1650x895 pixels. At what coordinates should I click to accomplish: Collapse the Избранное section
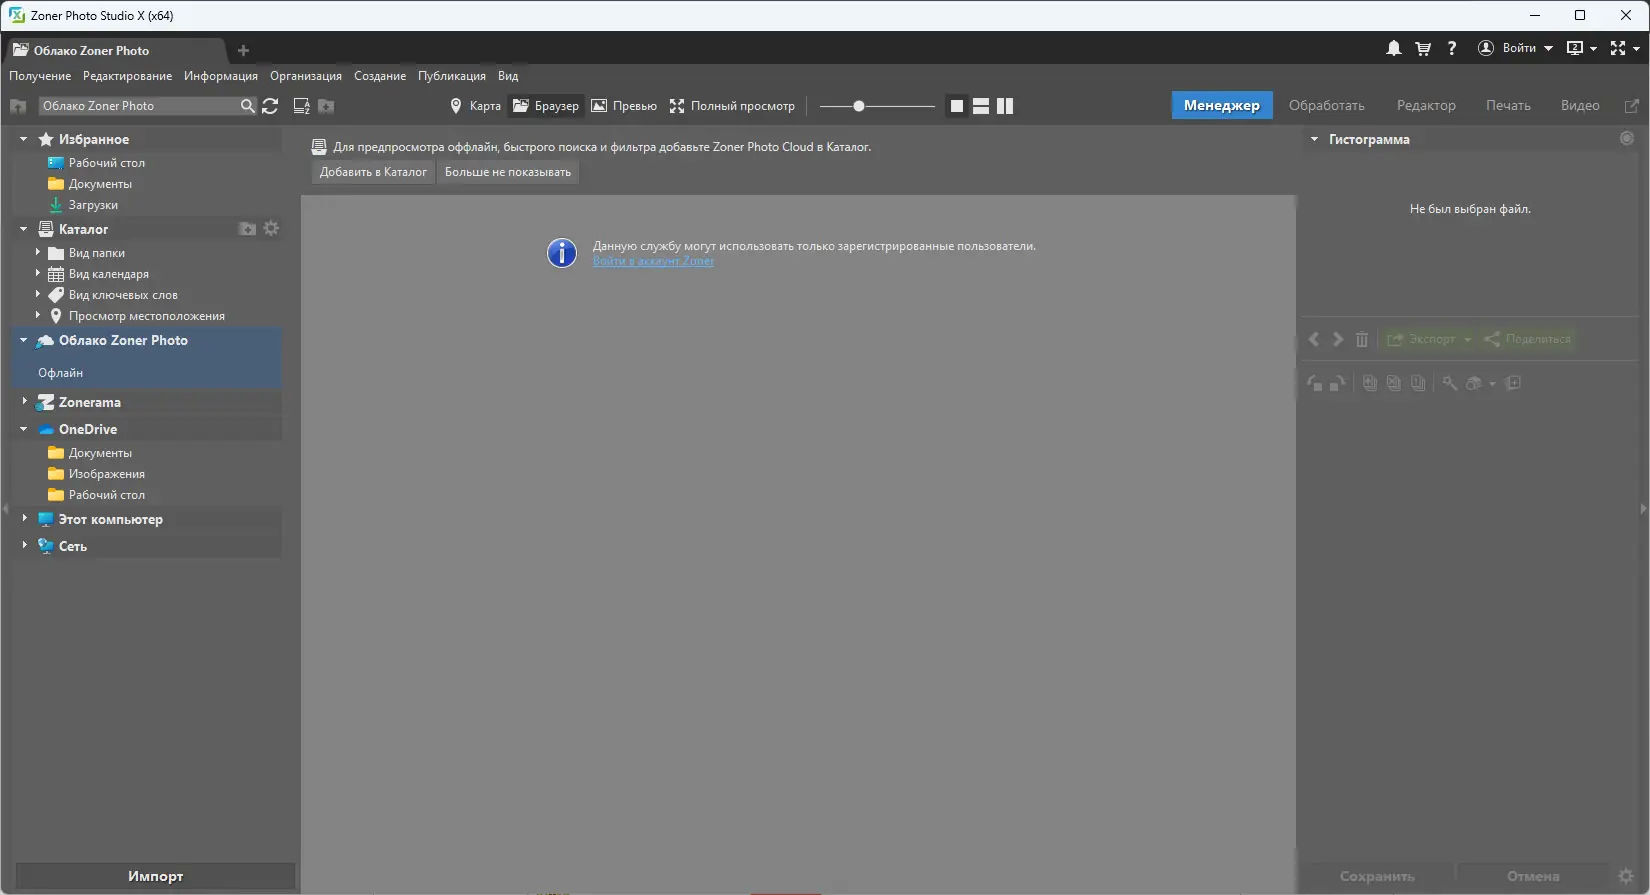tap(23, 139)
